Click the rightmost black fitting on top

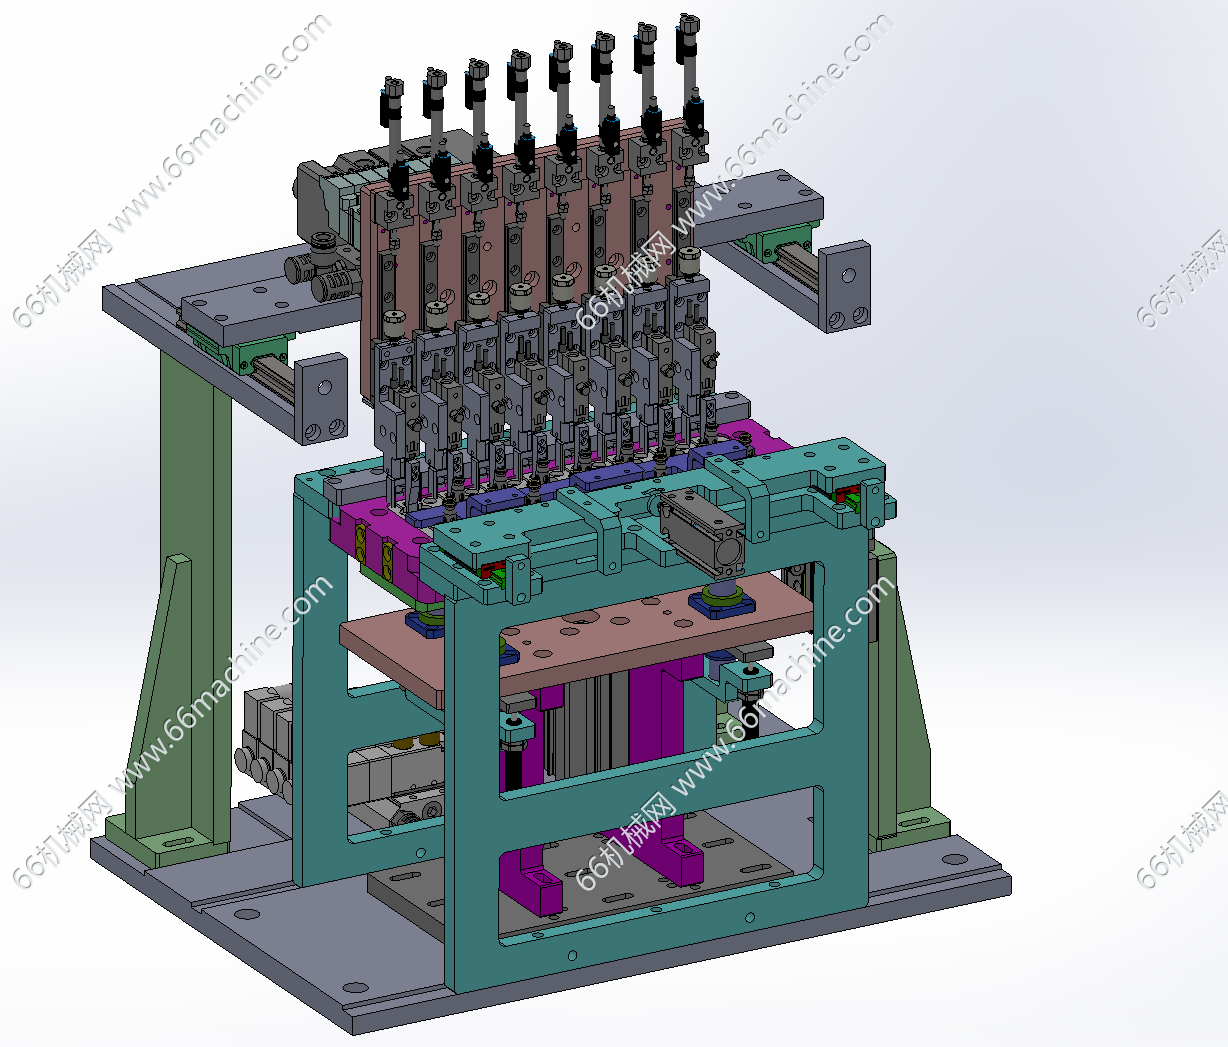click(689, 30)
